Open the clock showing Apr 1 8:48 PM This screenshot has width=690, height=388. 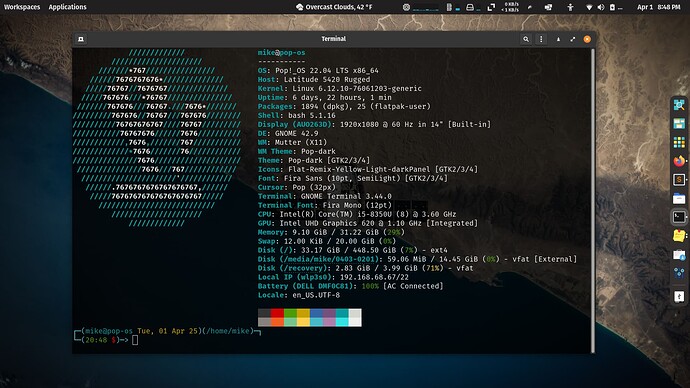pyautogui.click(x=658, y=7)
